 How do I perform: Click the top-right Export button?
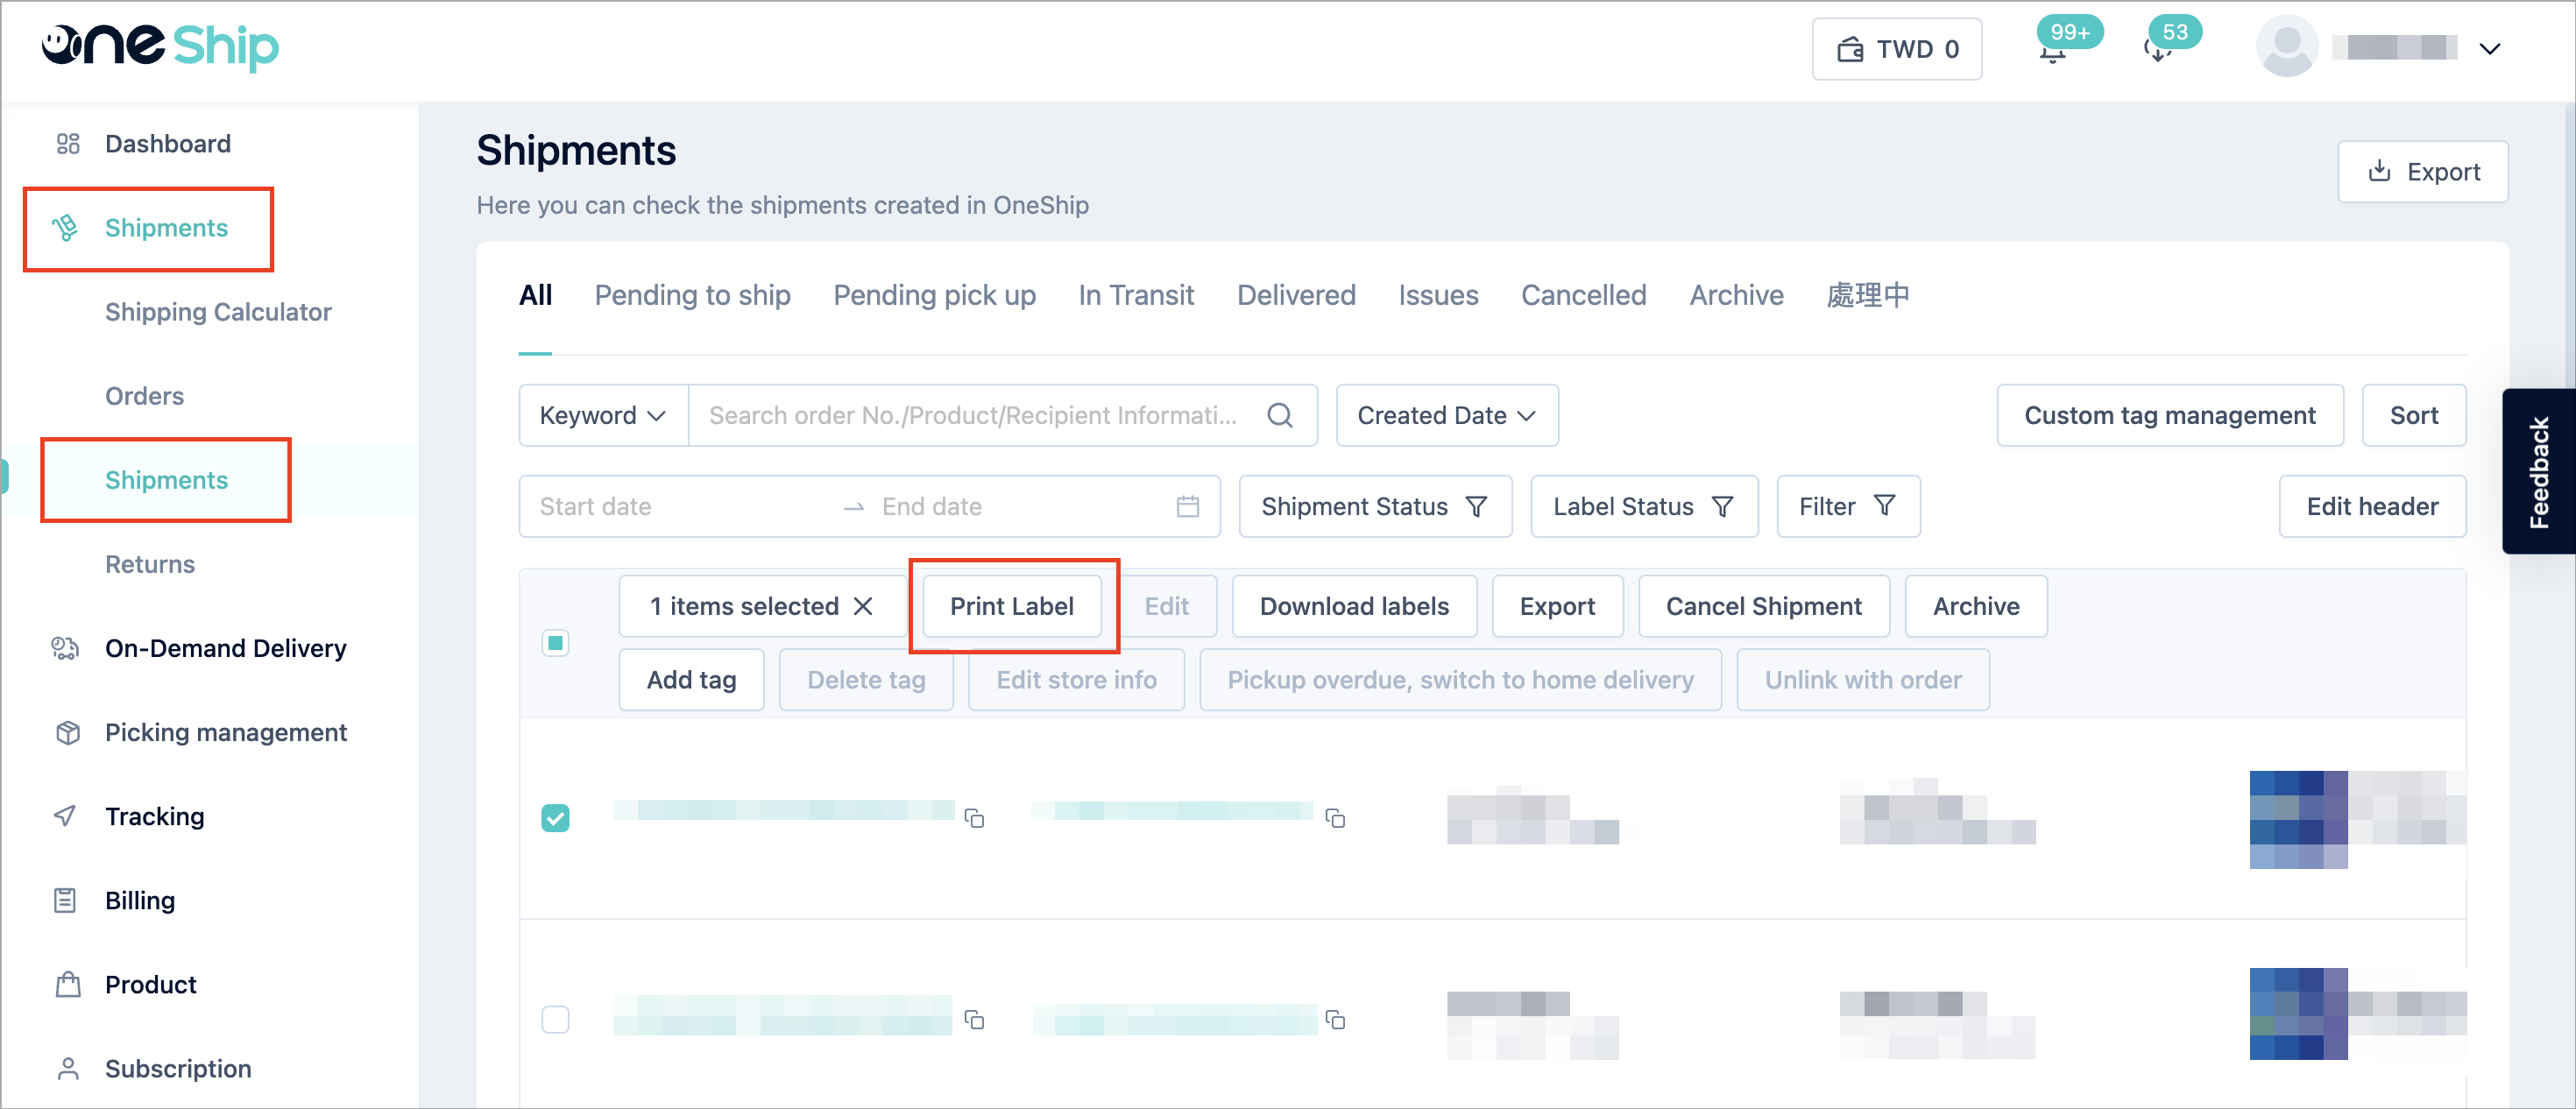[2422, 172]
